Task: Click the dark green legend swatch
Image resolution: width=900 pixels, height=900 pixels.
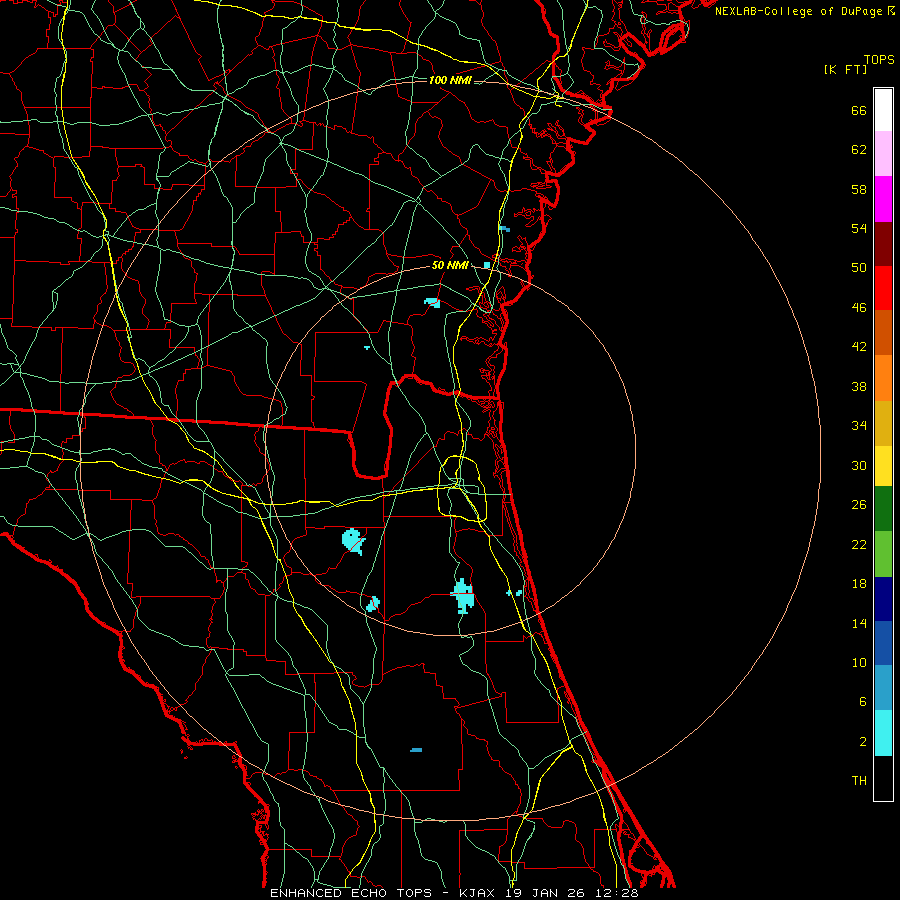Action: click(883, 509)
